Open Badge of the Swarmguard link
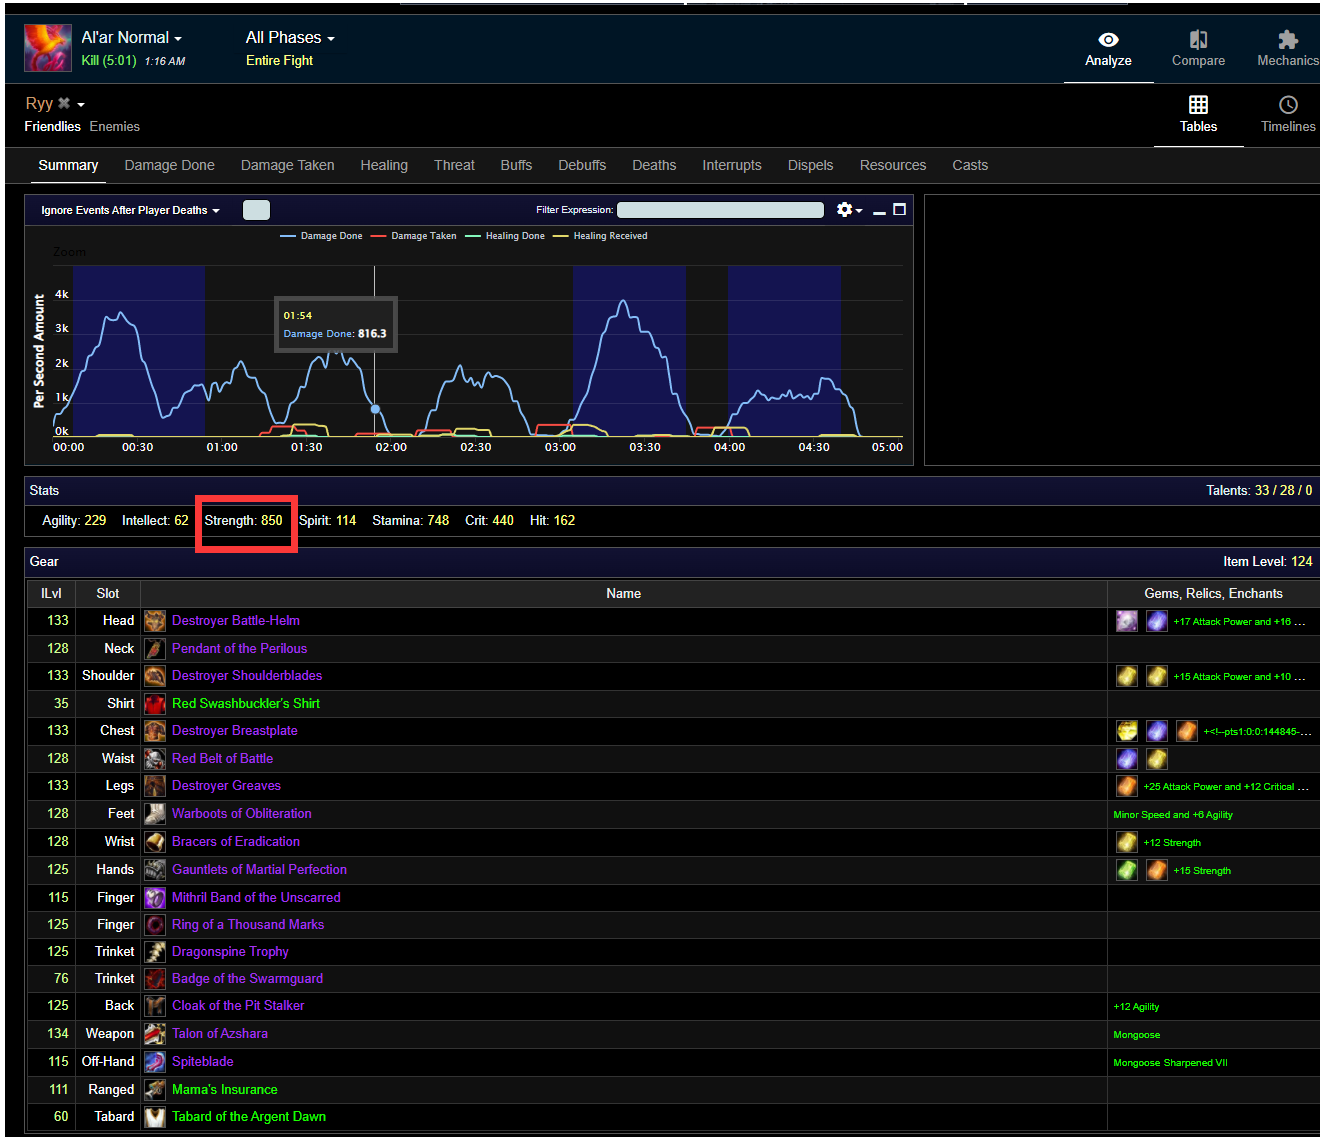The image size is (1324, 1142). (x=247, y=979)
